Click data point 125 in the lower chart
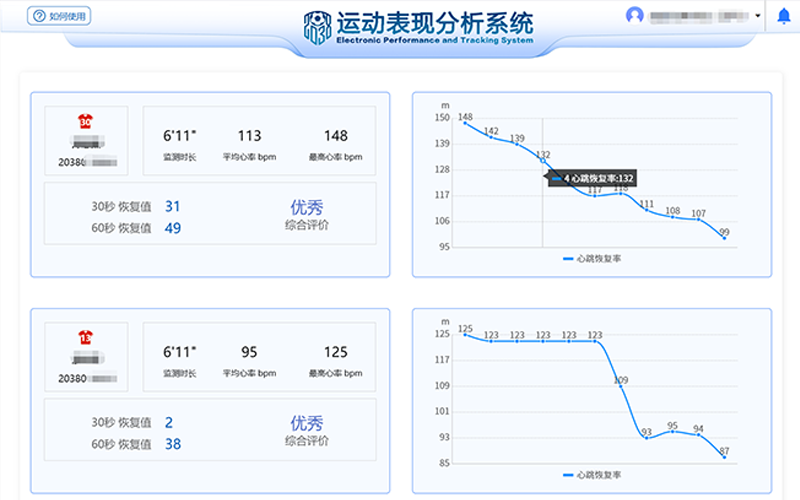This screenshot has width=800, height=500. point(465,335)
